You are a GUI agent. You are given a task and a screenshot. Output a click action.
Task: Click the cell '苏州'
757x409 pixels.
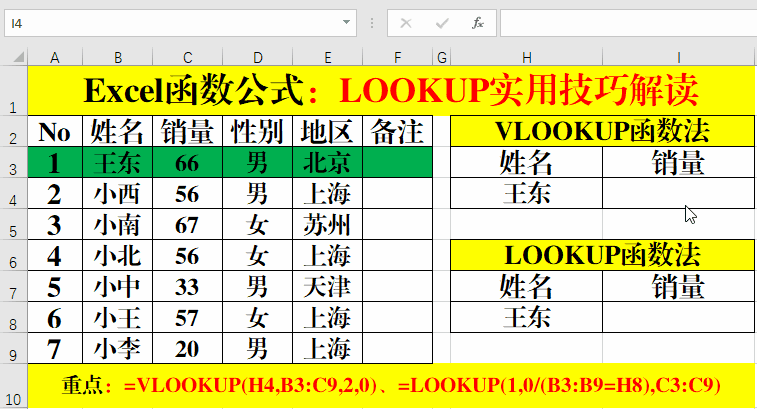tap(328, 224)
